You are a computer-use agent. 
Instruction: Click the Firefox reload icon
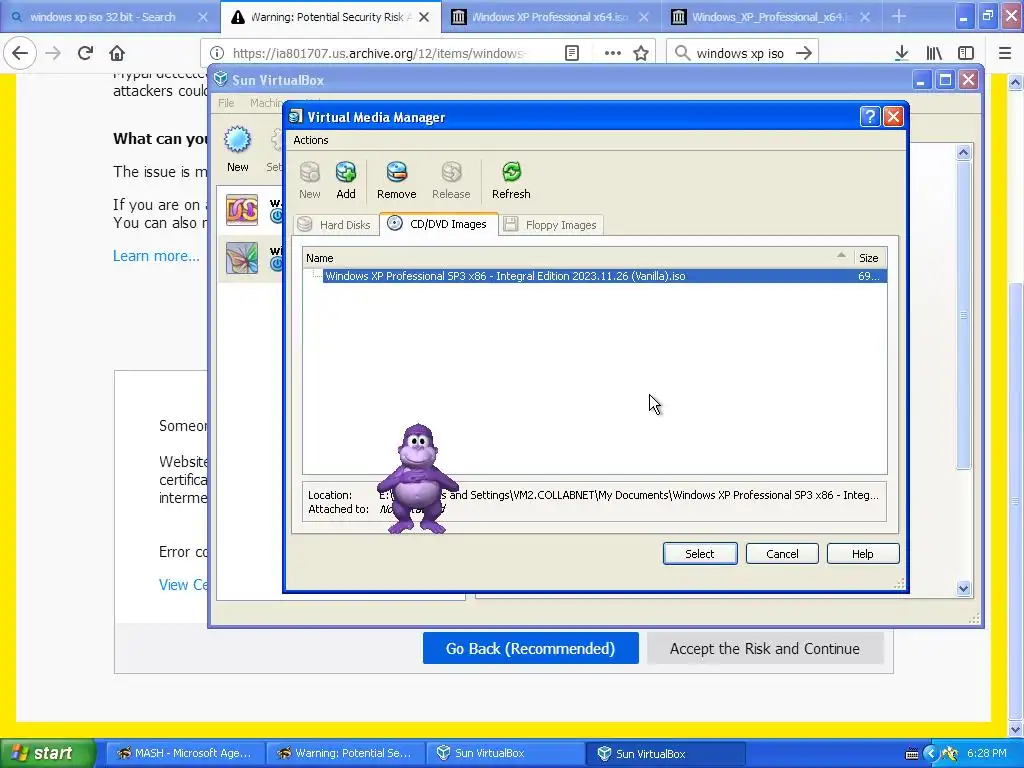pos(85,53)
